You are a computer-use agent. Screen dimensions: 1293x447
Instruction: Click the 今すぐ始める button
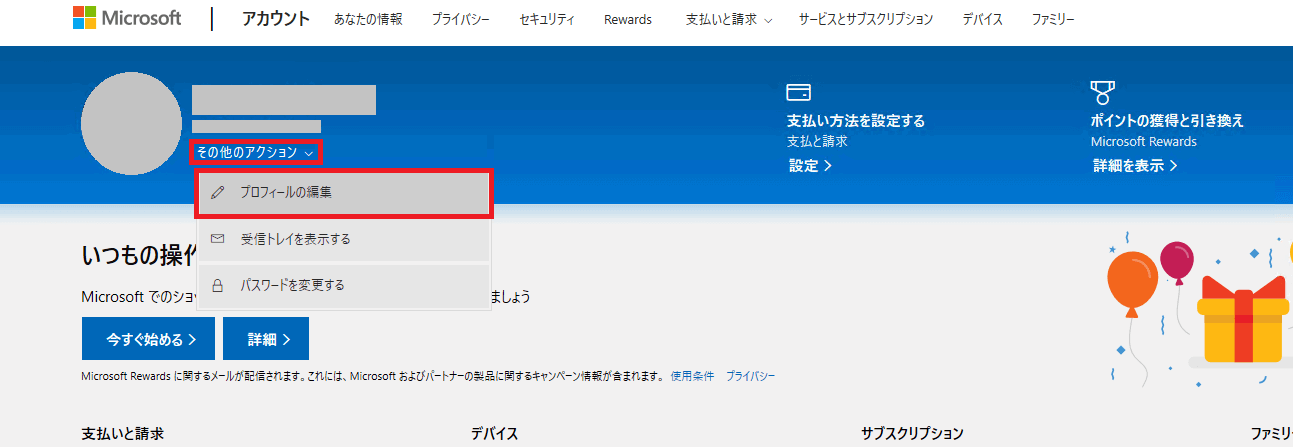pyautogui.click(x=146, y=339)
